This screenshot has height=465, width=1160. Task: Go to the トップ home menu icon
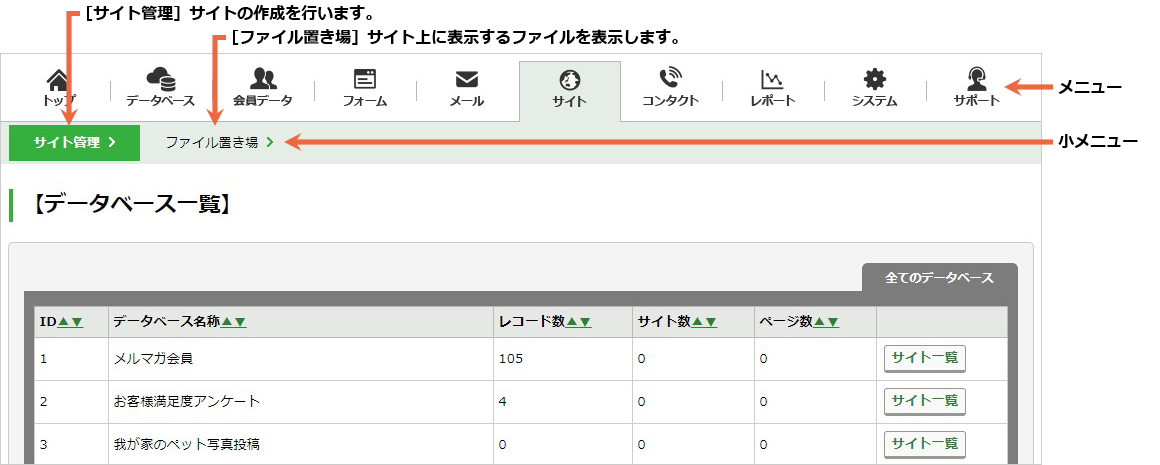(x=59, y=89)
